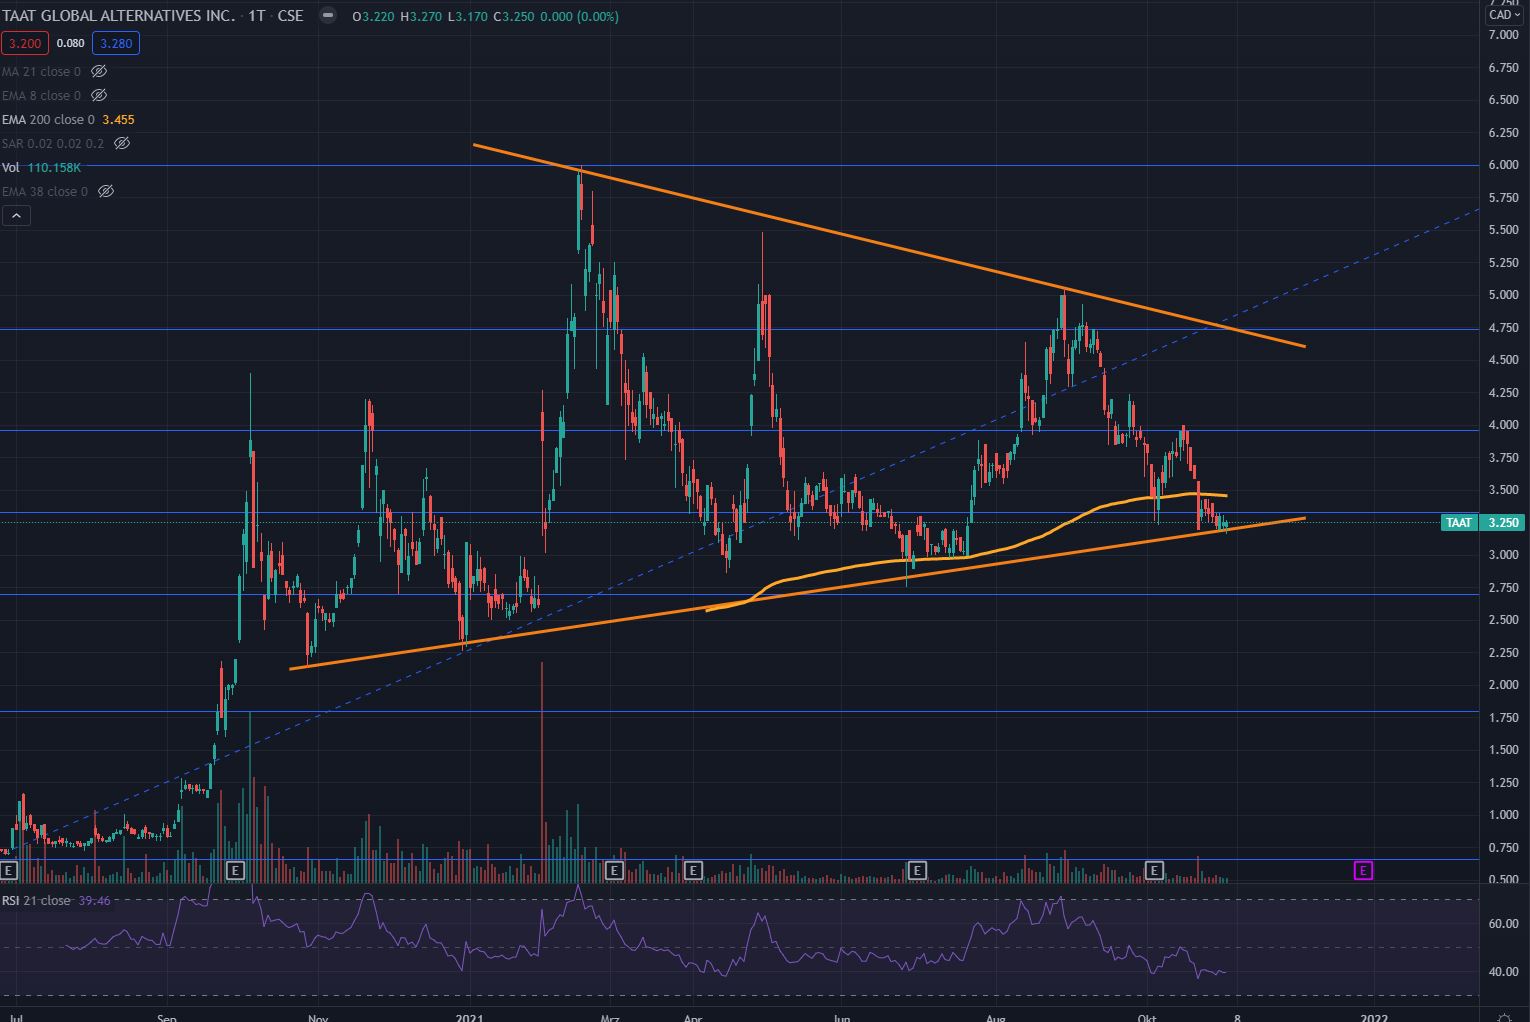
Task: Click the Mrz label on time axis
Action: click(610, 1018)
